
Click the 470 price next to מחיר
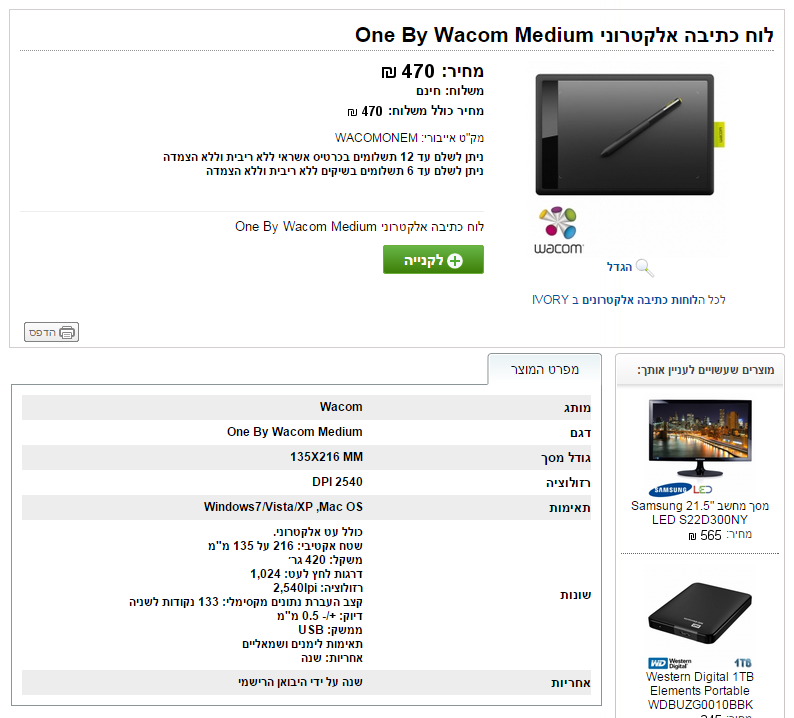418,72
